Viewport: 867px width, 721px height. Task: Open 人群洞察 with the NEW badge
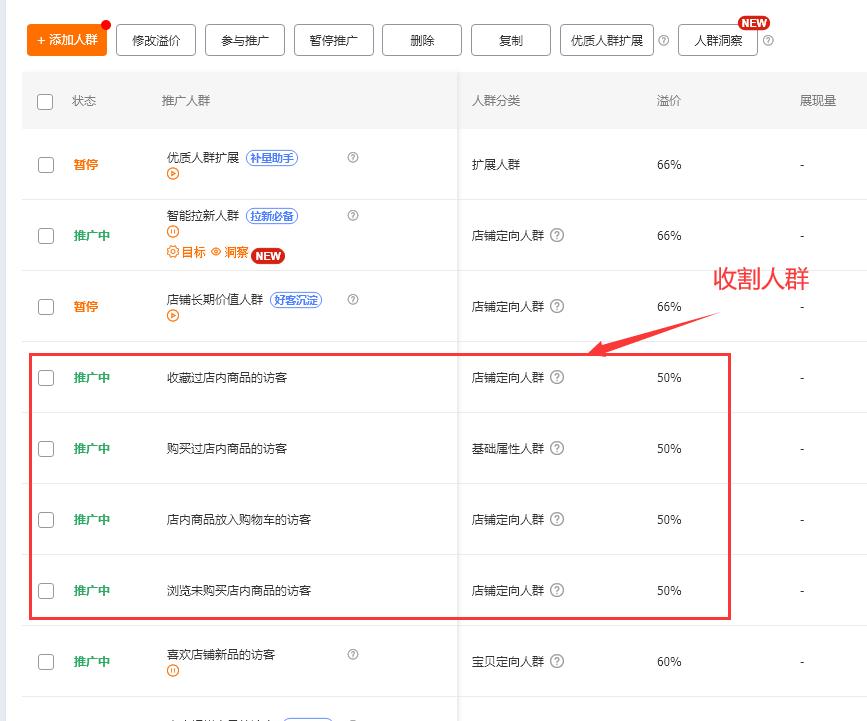pyautogui.click(x=717, y=40)
